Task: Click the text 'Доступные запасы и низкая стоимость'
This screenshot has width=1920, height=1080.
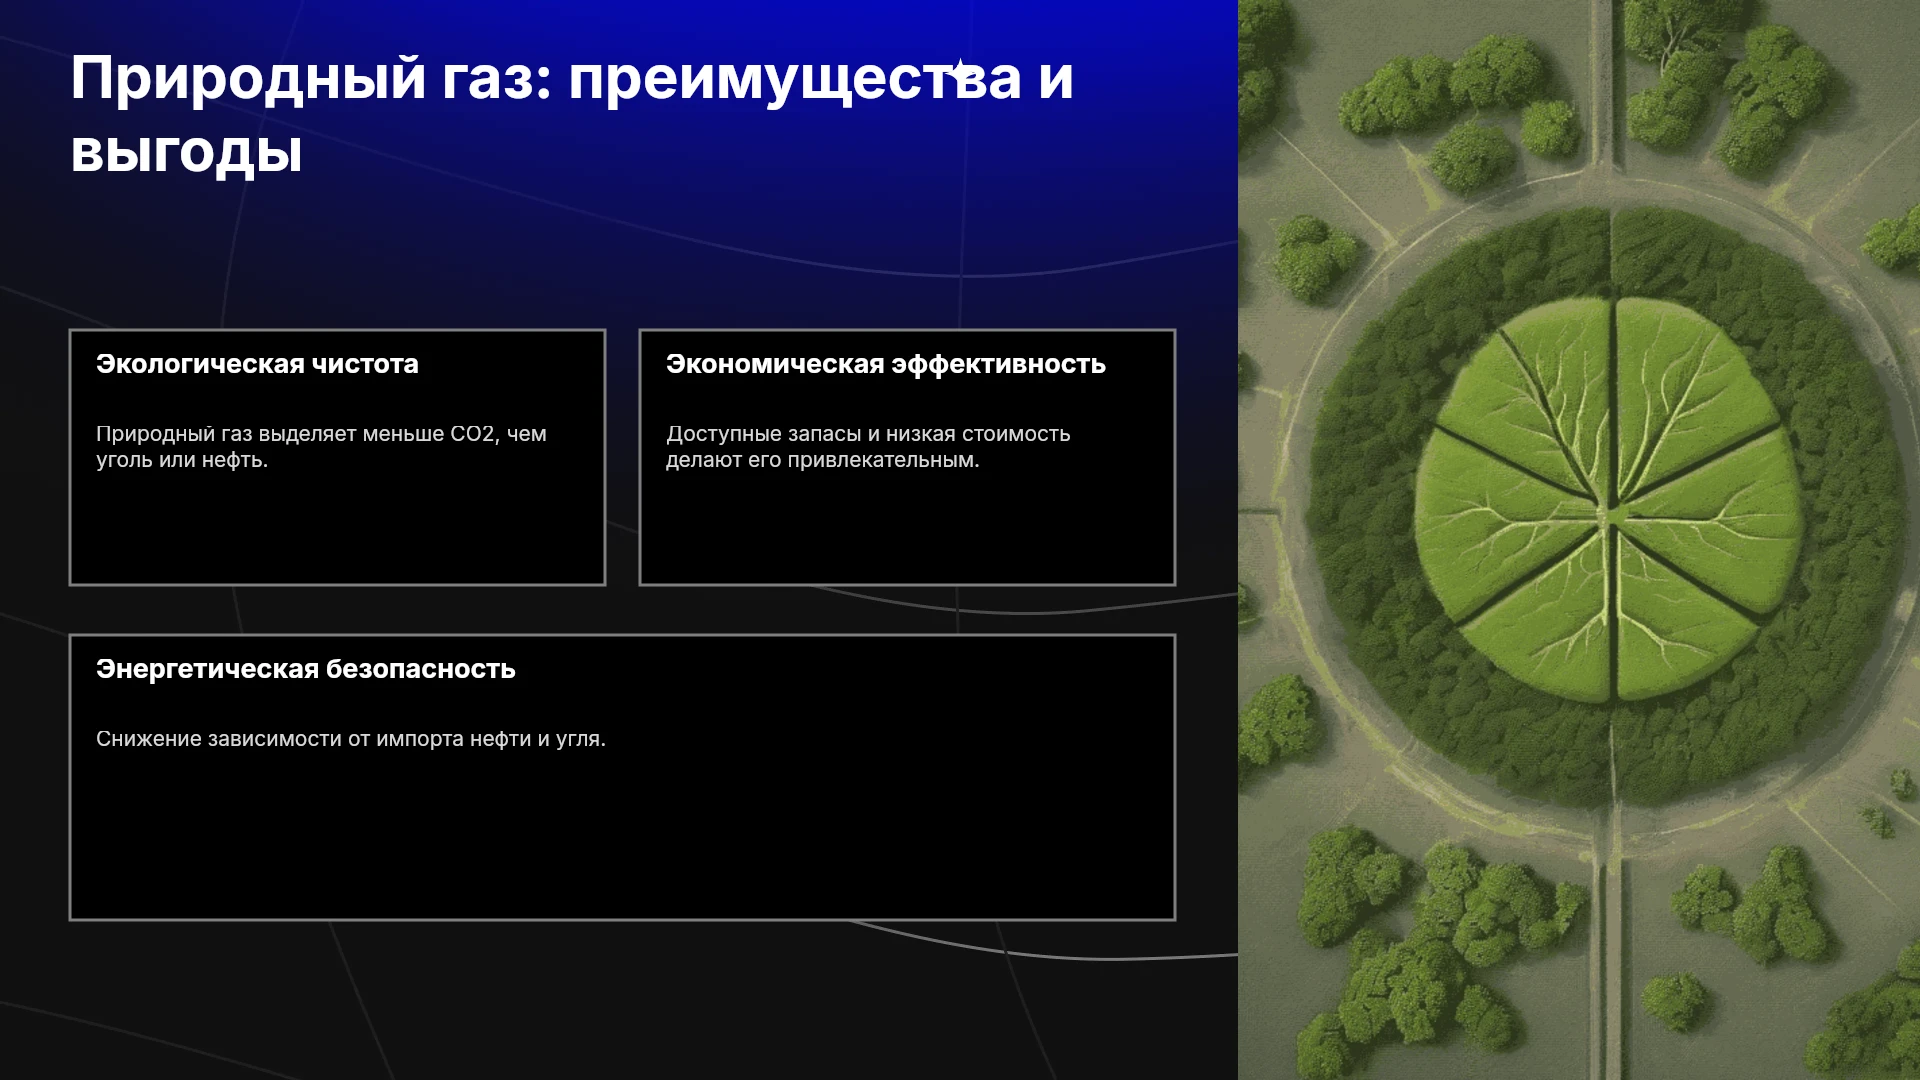Action: 868,434
